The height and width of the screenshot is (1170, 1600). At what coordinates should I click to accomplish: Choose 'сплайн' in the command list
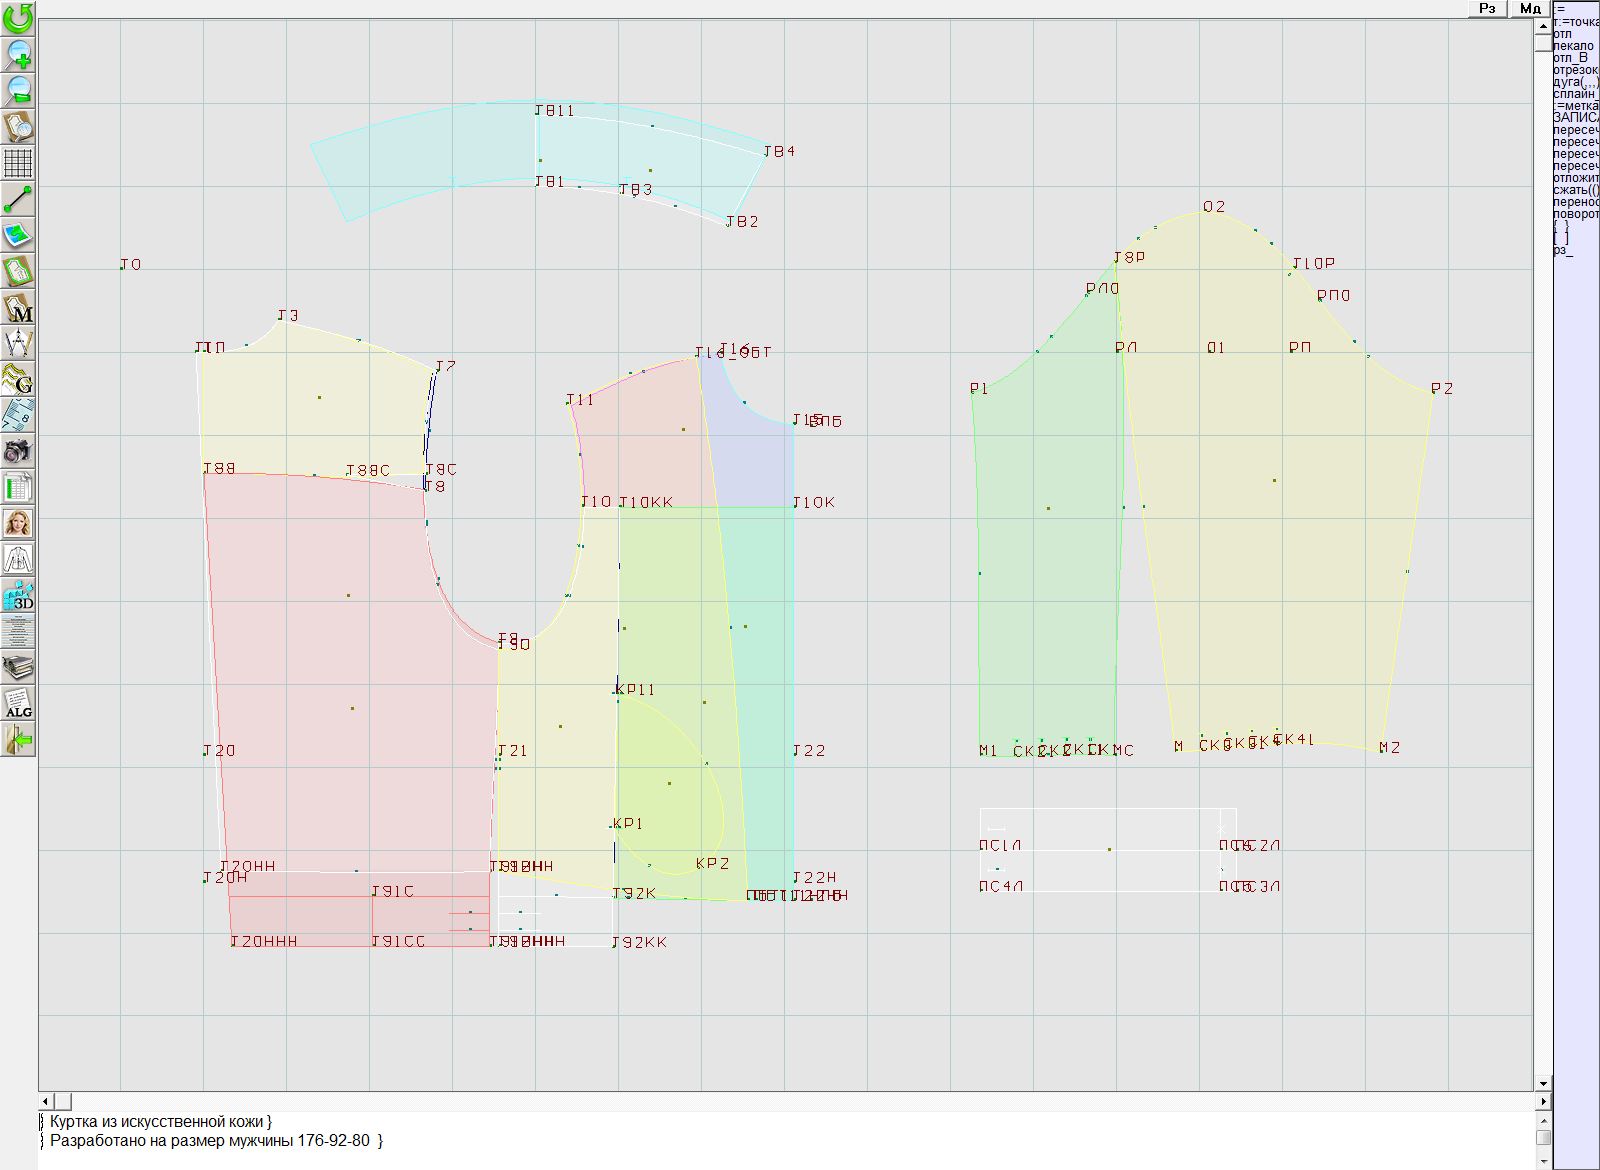(x=1575, y=94)
